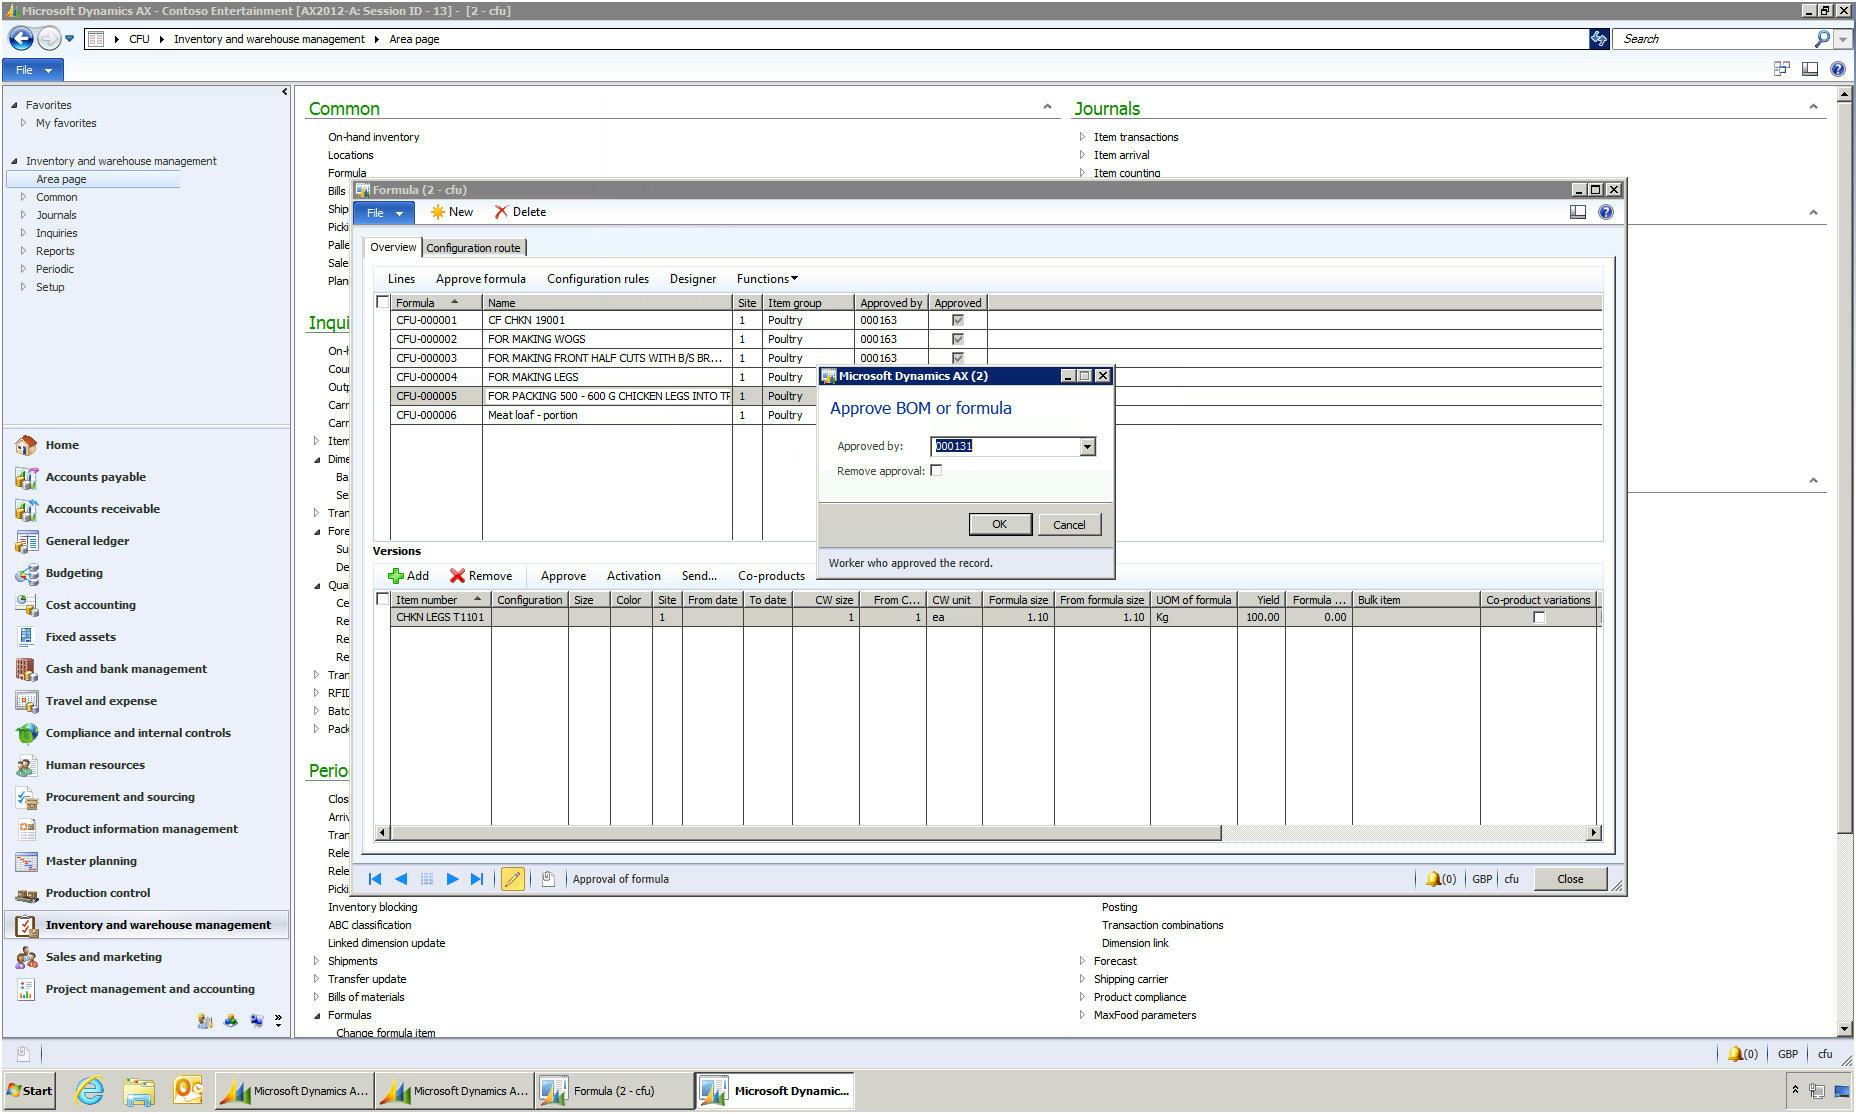Open Accounts payable module
1856x1114 pixels.
tap(95, 477)
